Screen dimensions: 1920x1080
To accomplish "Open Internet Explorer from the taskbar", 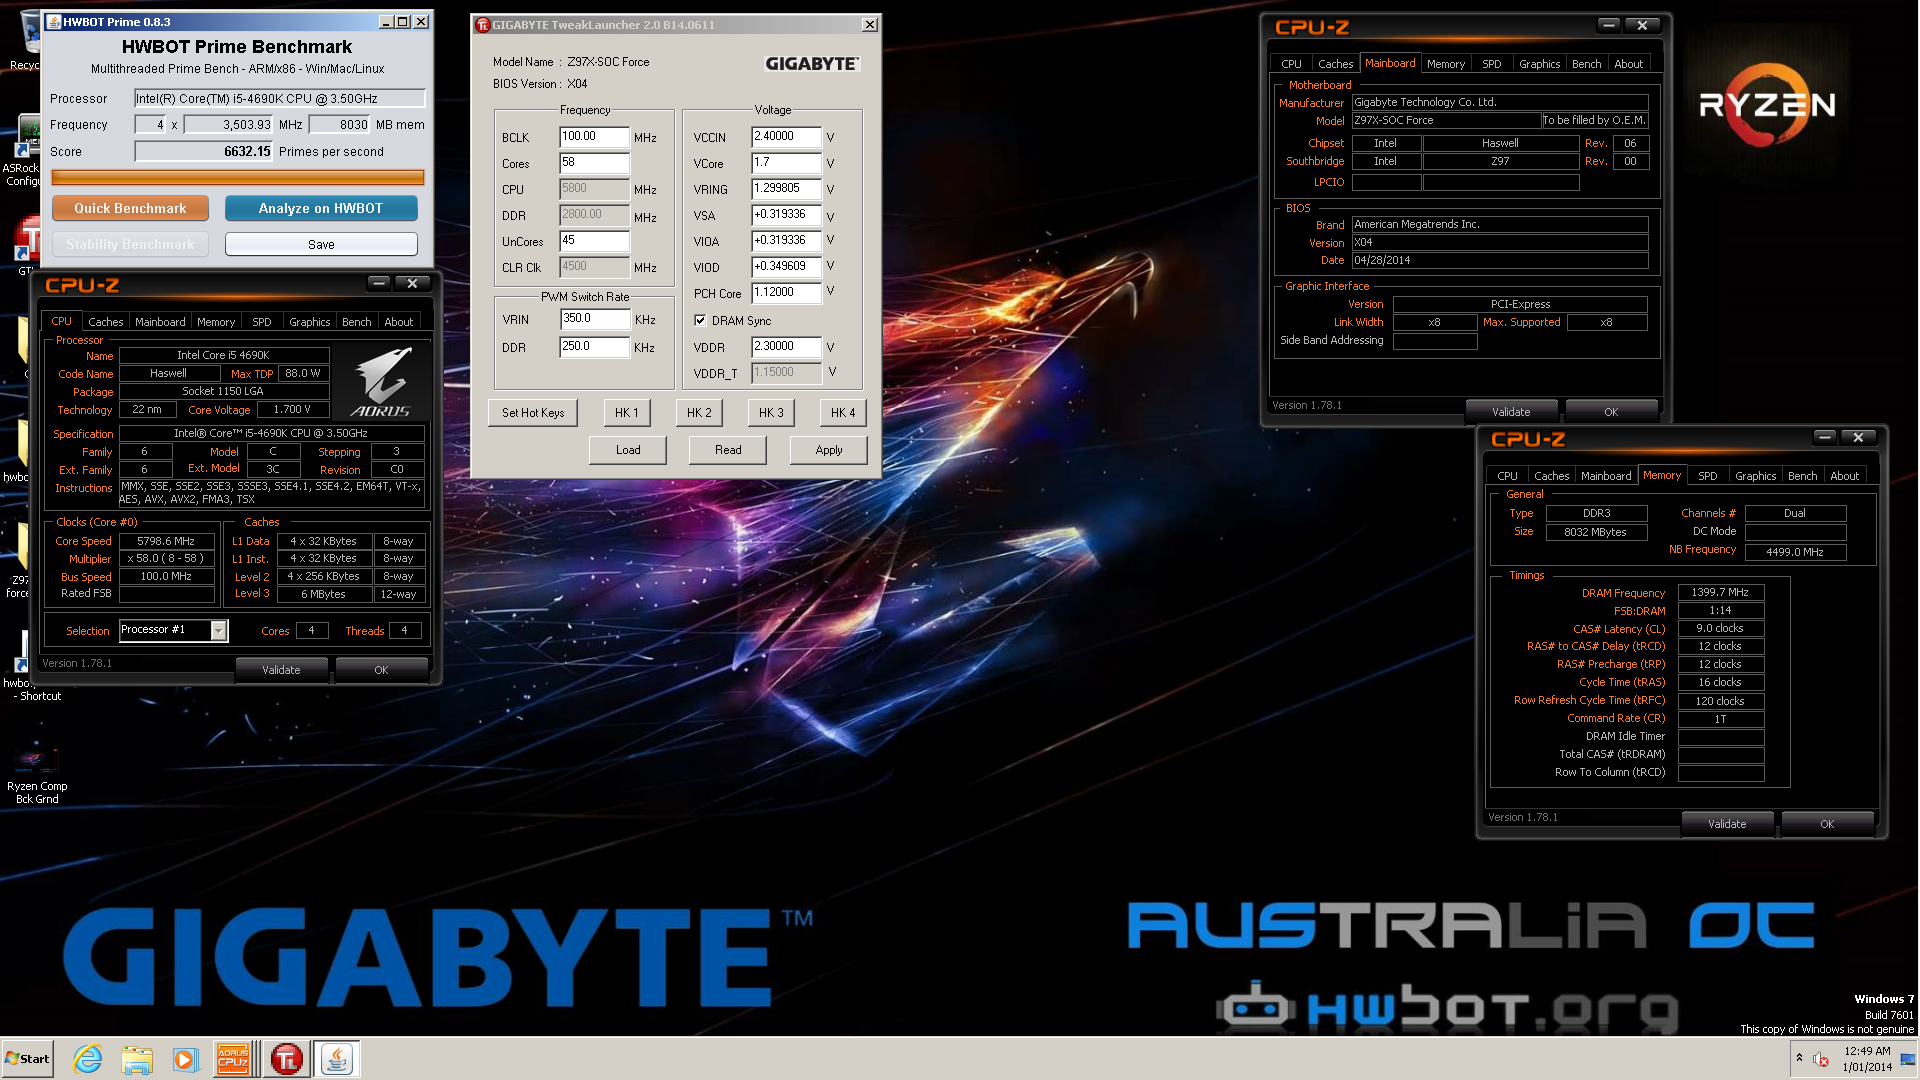I will 88,1059.
